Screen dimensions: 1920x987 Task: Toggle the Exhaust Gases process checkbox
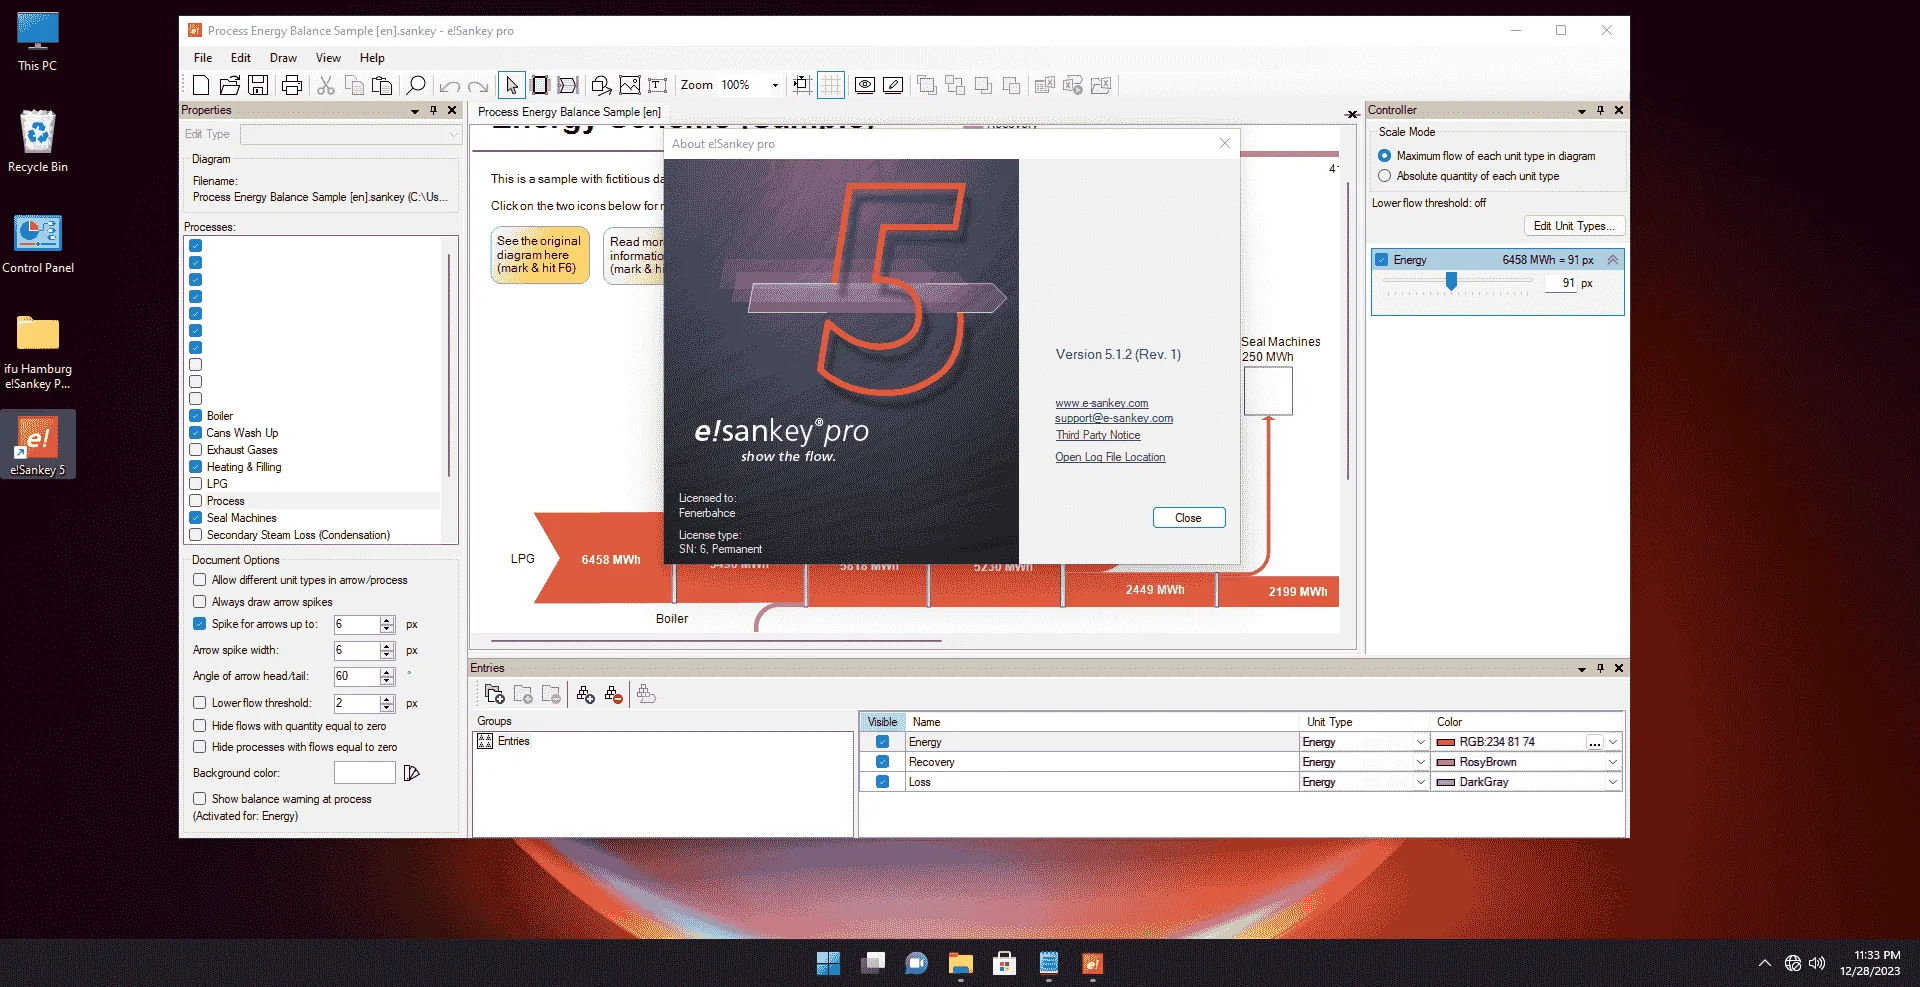pyautogui.click(x=196, y=450)
